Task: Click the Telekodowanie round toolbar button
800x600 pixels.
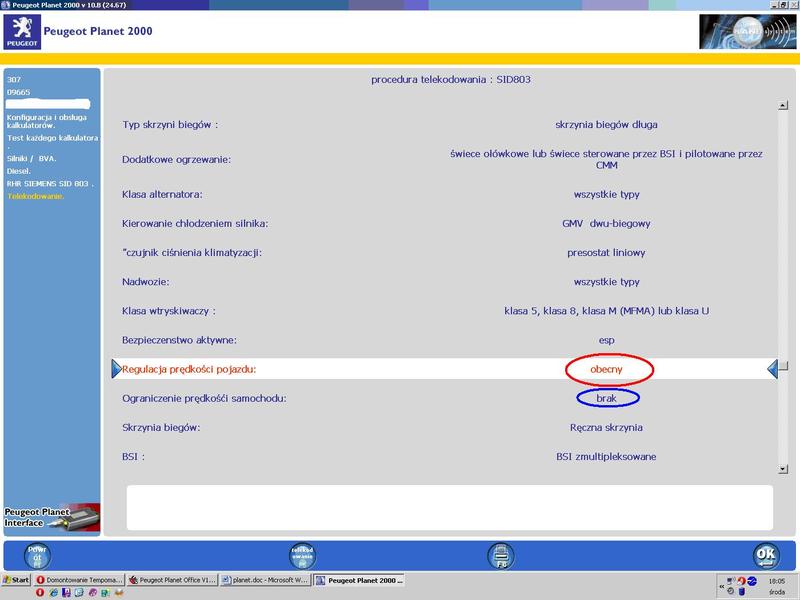Action: 302,555
